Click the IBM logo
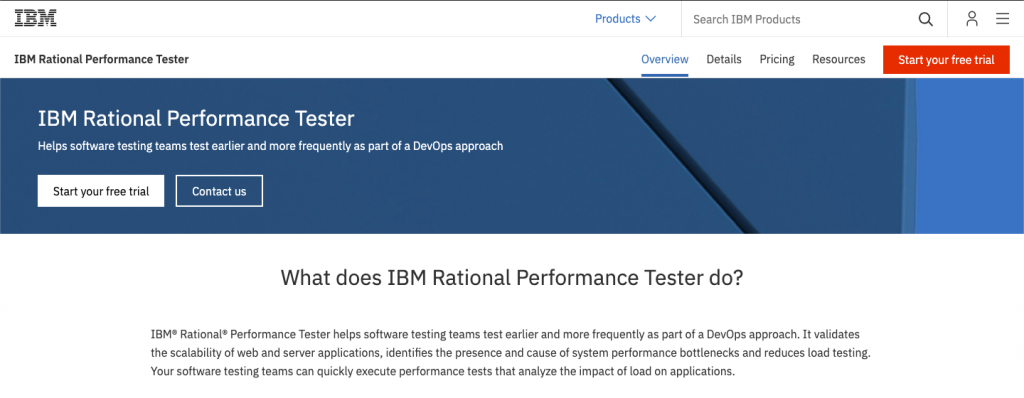1024x398 pixels. (x=35, y=18)
